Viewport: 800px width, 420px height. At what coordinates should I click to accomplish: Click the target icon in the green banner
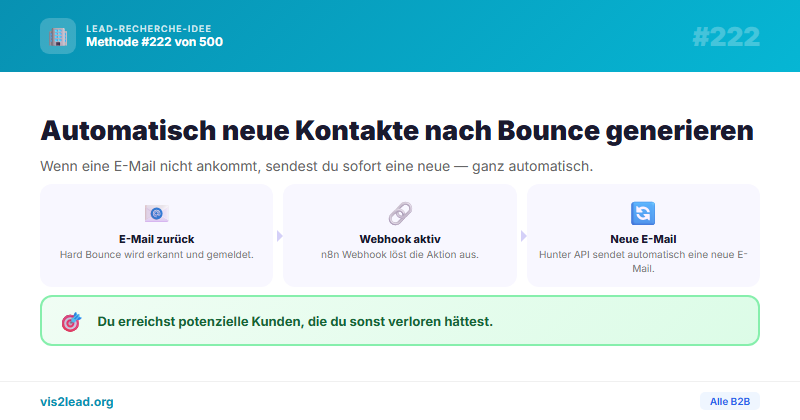click(71, 322)
